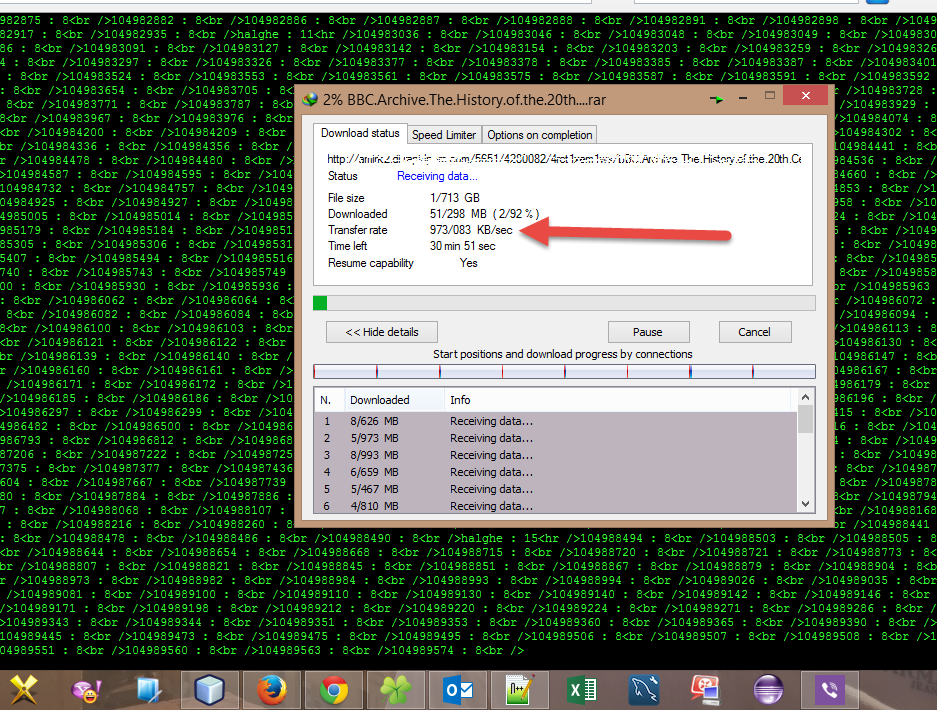Image resolution: width=937 pixels, height=710 pixels.
Task: Launch Outlook from the taskbar
Action: click(x=457, y=689)
